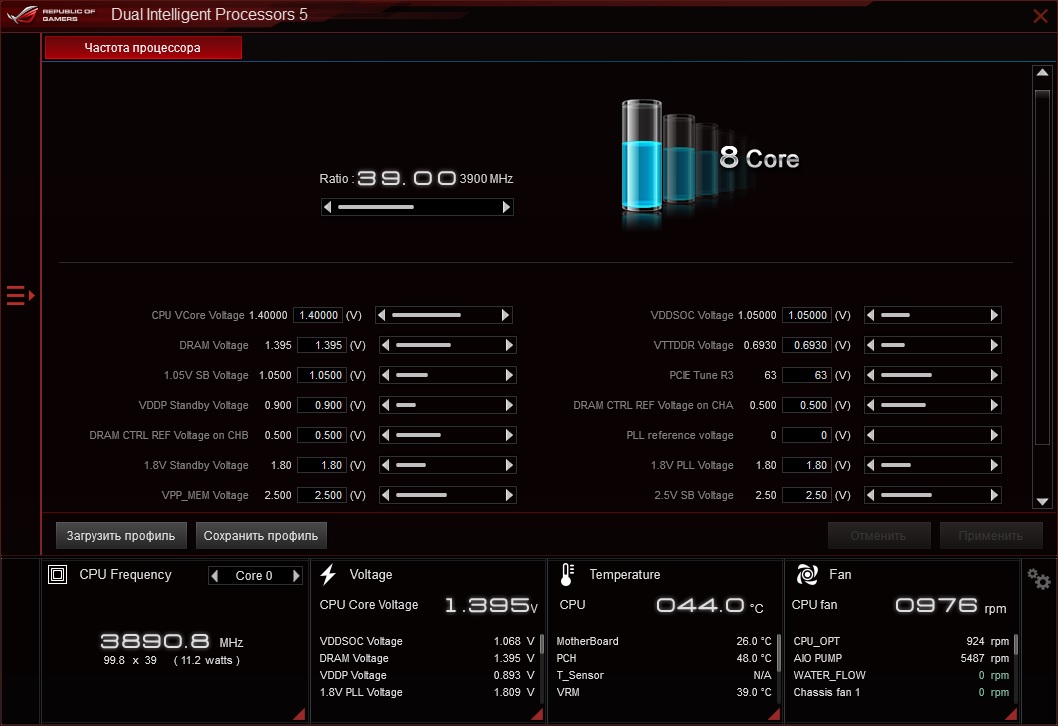Click the Применить button
The width and height of the screenshot is (1058, 726).
coord(991,536)
